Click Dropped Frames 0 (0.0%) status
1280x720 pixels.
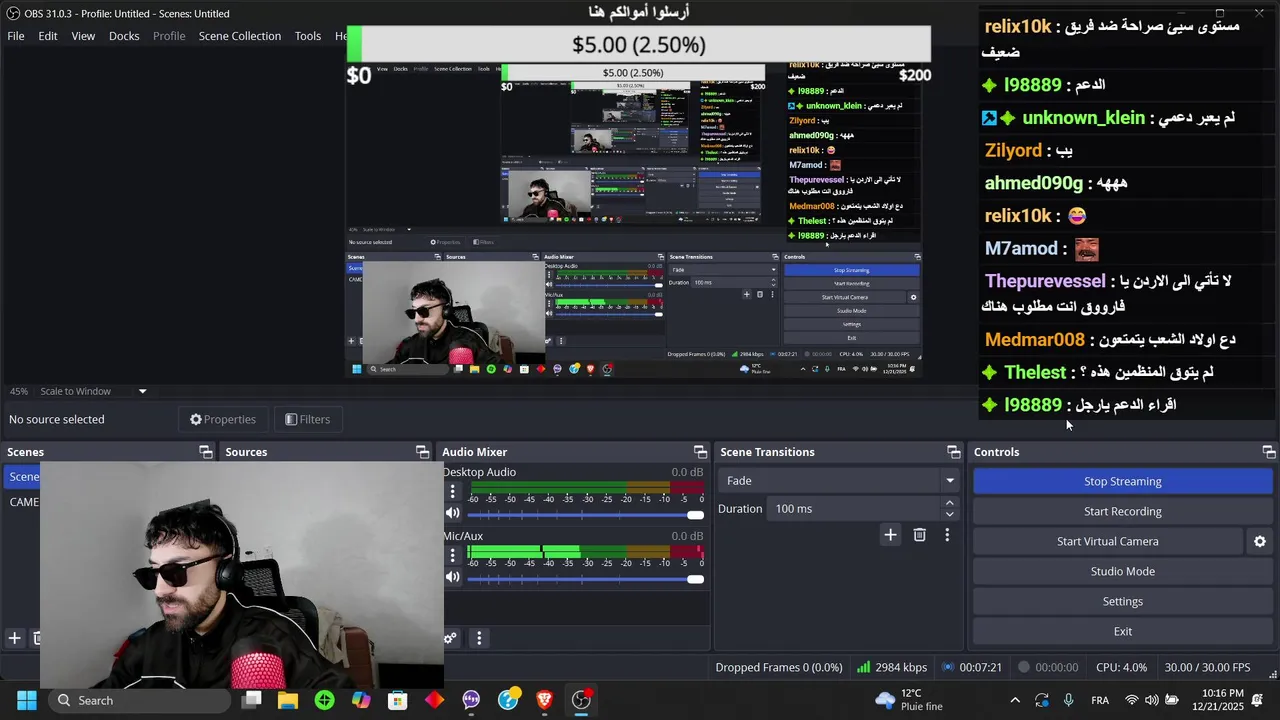[779, 667]
